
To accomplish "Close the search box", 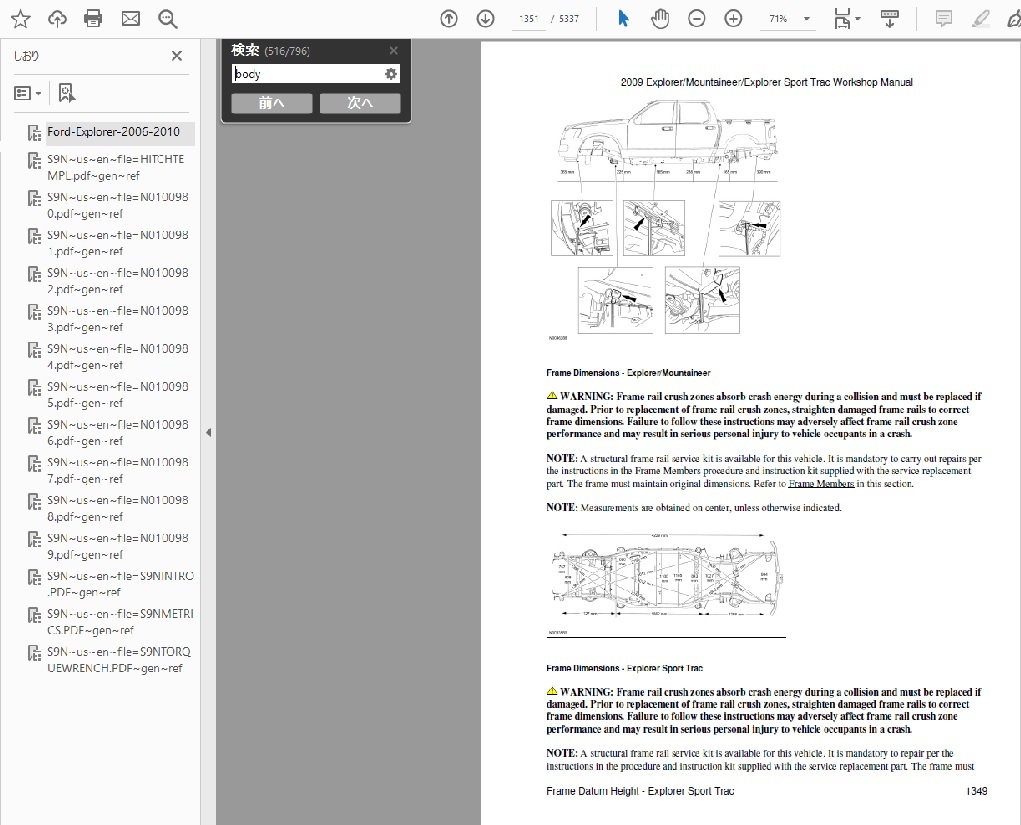I will (x=393, y=50).
